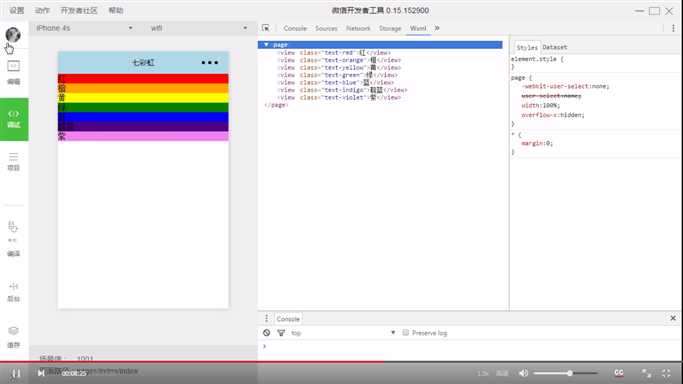
Task: Click the violet stripe in the simulator
Action: tap(143, 136)
